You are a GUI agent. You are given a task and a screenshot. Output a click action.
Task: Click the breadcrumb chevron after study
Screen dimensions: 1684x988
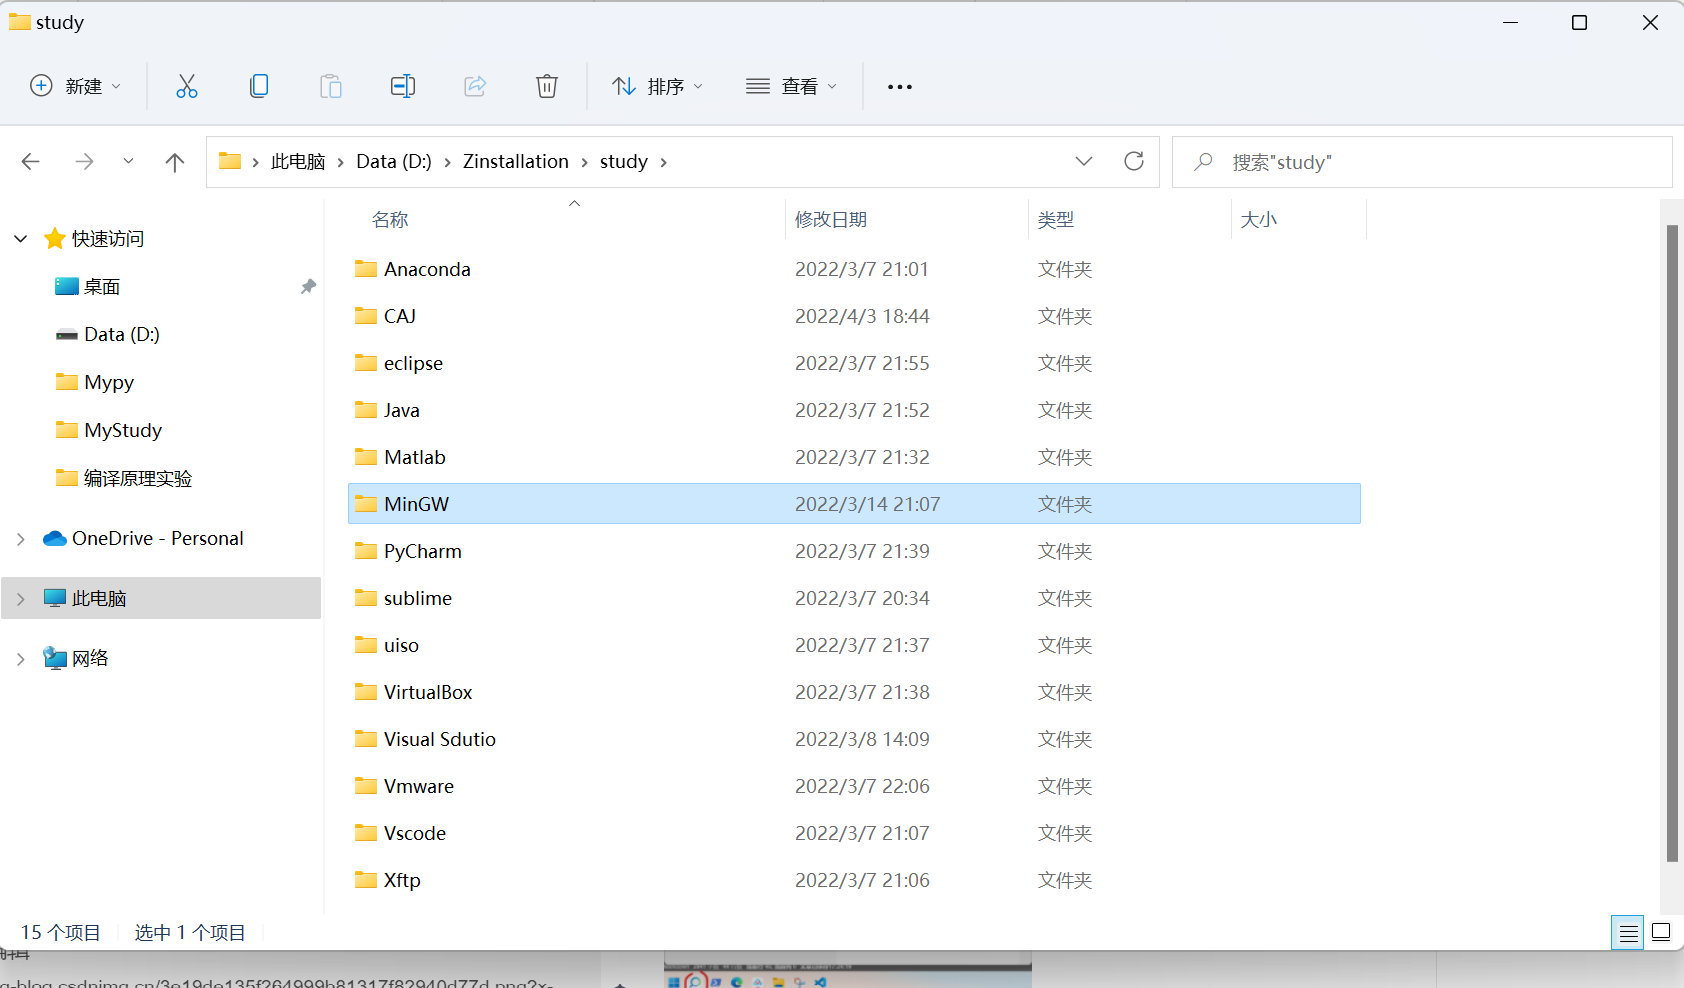(x=663, y=162)
